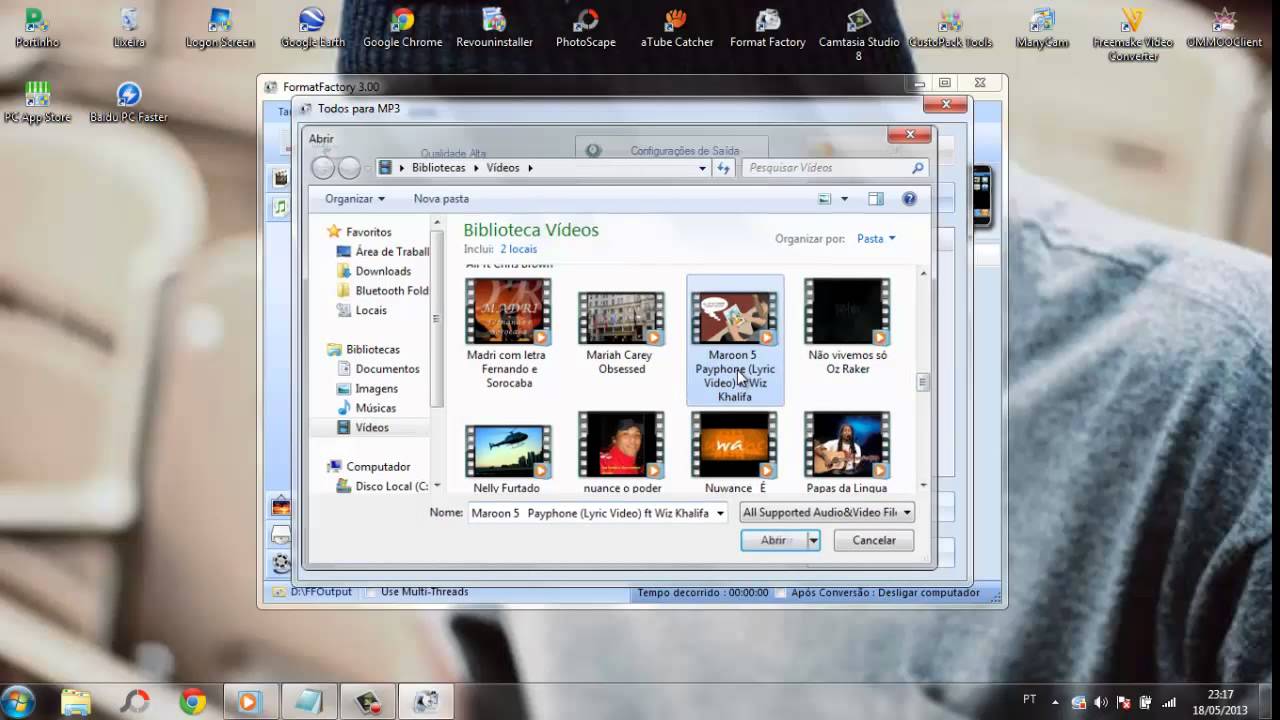Select the PC App Store desktop icon
This screenshot has width=1280, height=720.
coord(37,102)
